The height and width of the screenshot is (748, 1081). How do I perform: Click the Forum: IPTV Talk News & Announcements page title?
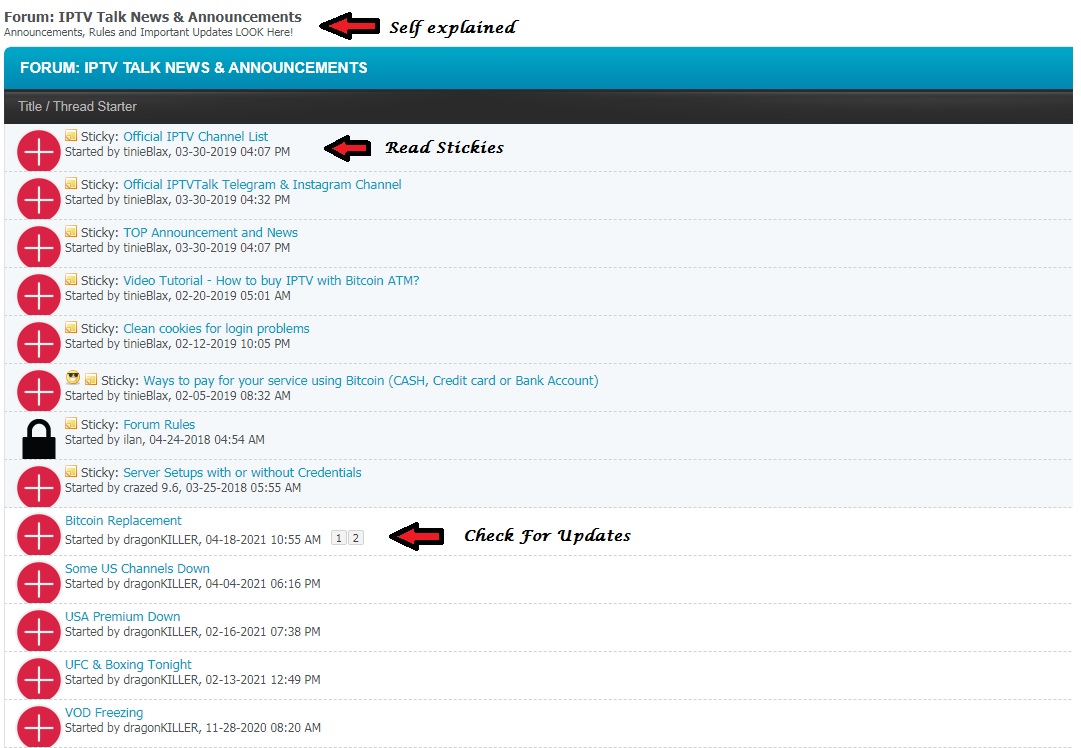[x=153, y=17]
